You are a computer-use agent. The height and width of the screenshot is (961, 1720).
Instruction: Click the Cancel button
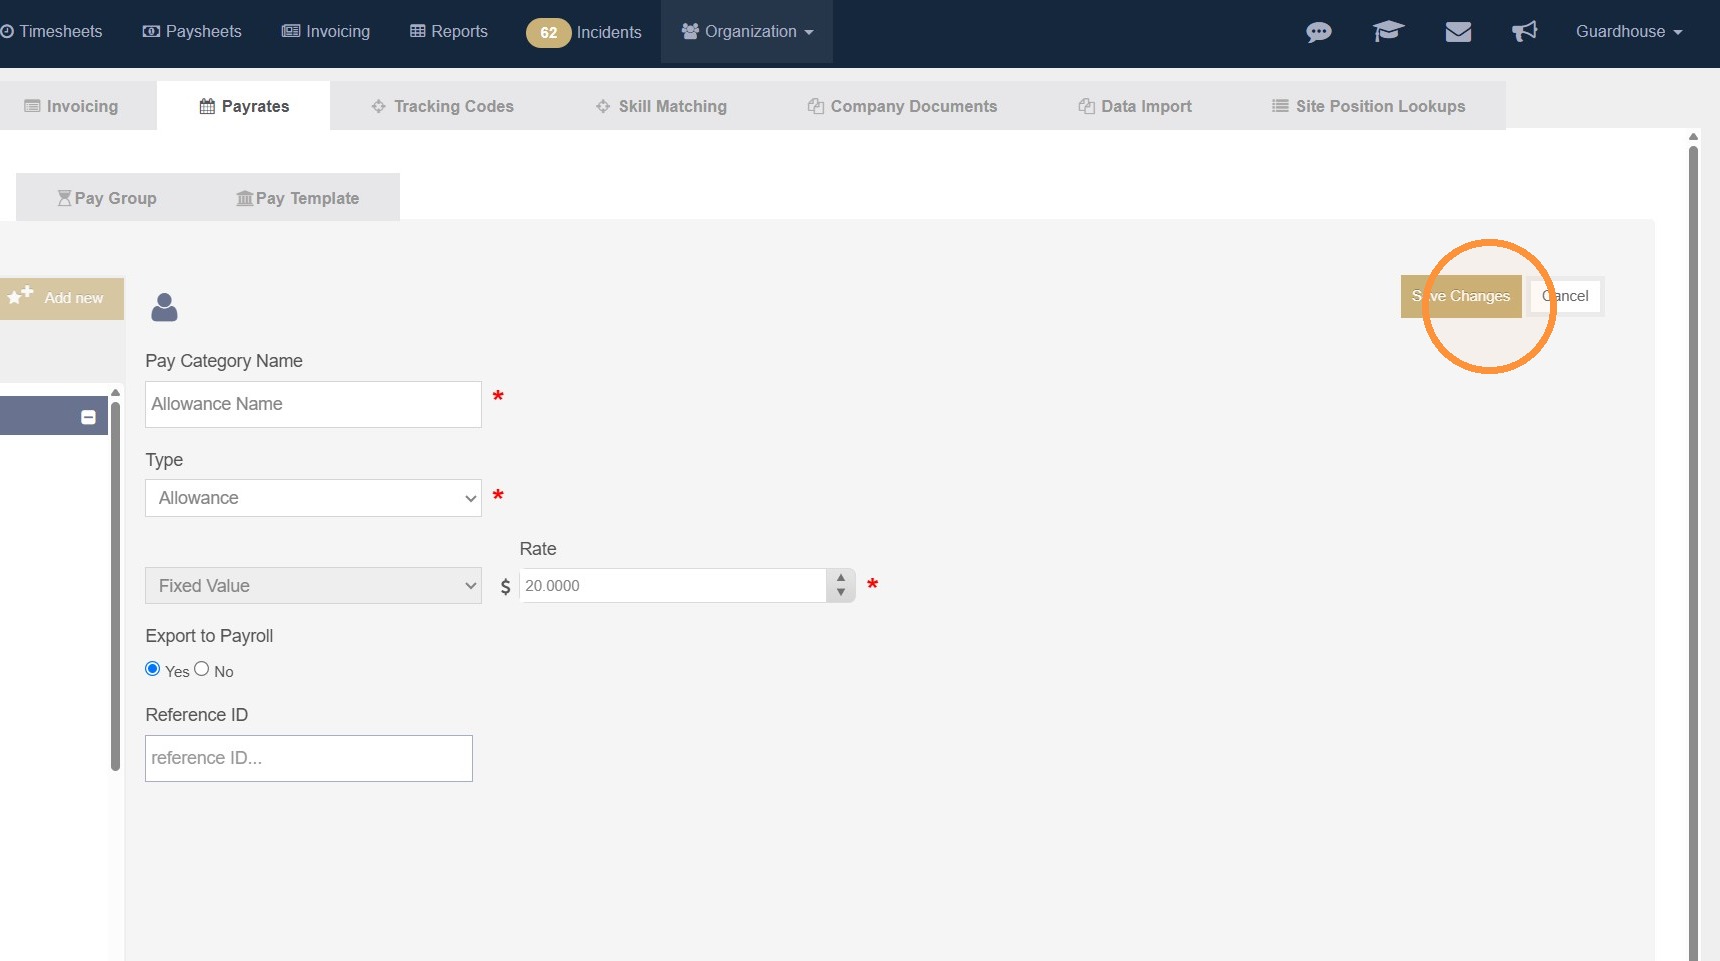point(1565,296)
